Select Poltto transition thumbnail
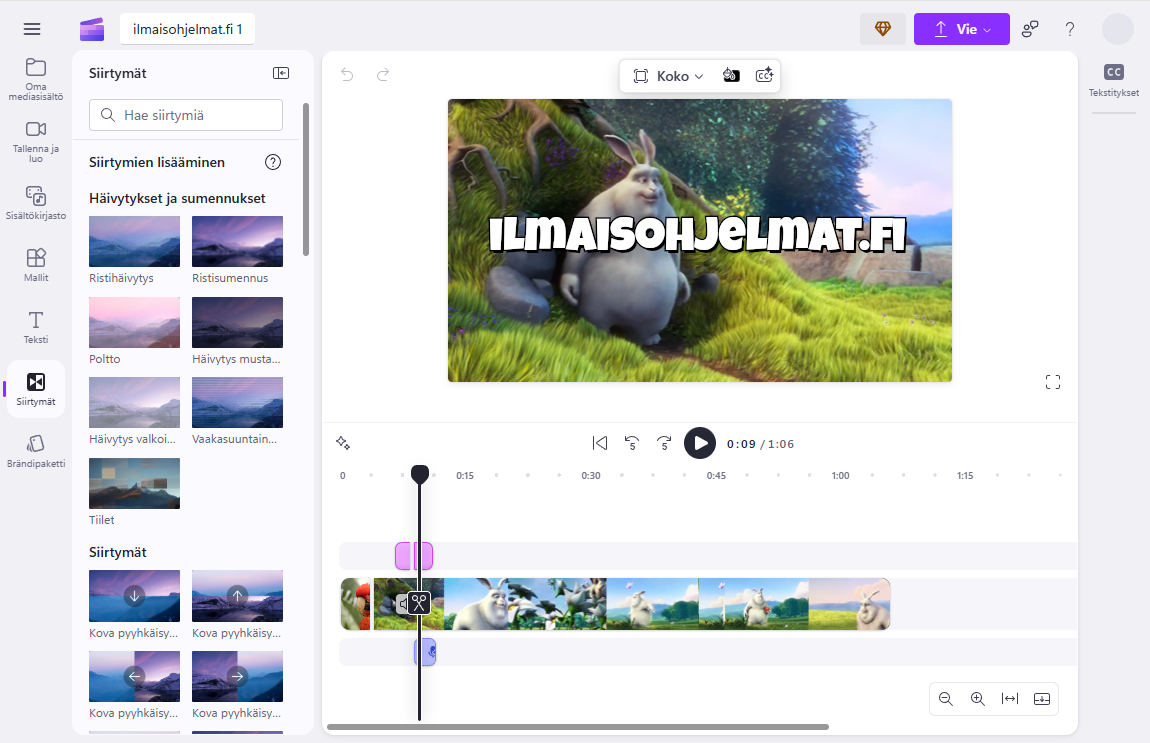1150x743 pixels. [x=134, y=322]
